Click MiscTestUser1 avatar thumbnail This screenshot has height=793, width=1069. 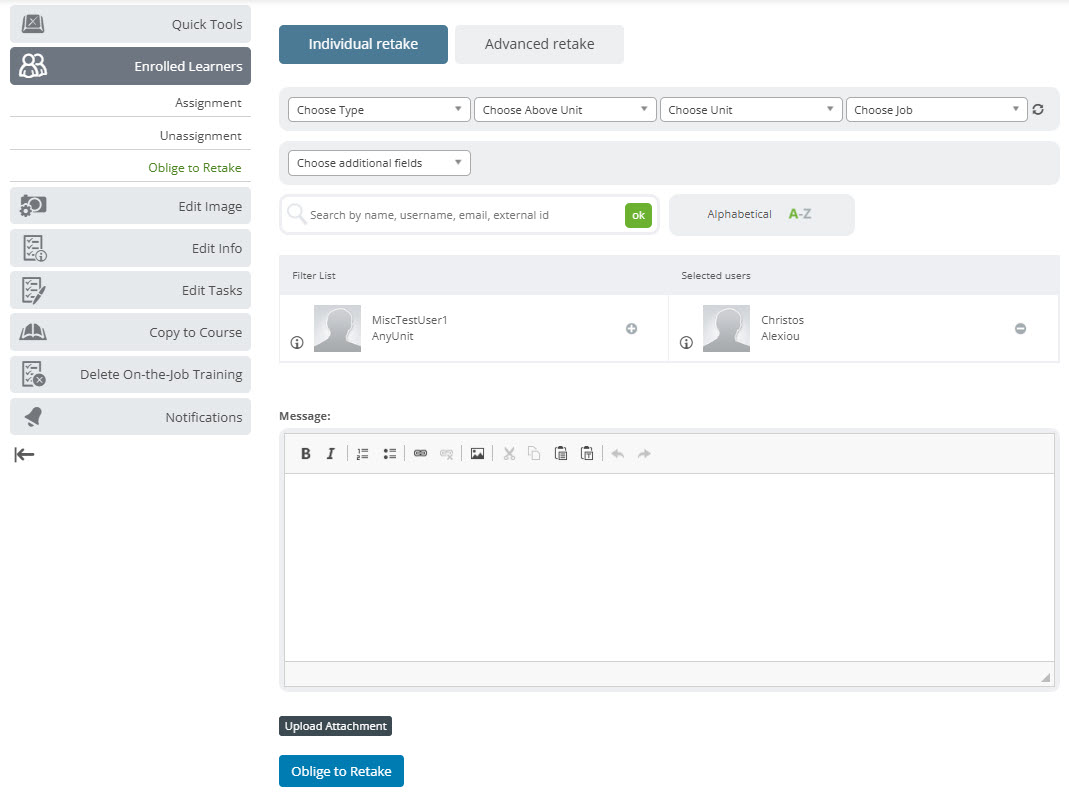click(x=337, y=329)
